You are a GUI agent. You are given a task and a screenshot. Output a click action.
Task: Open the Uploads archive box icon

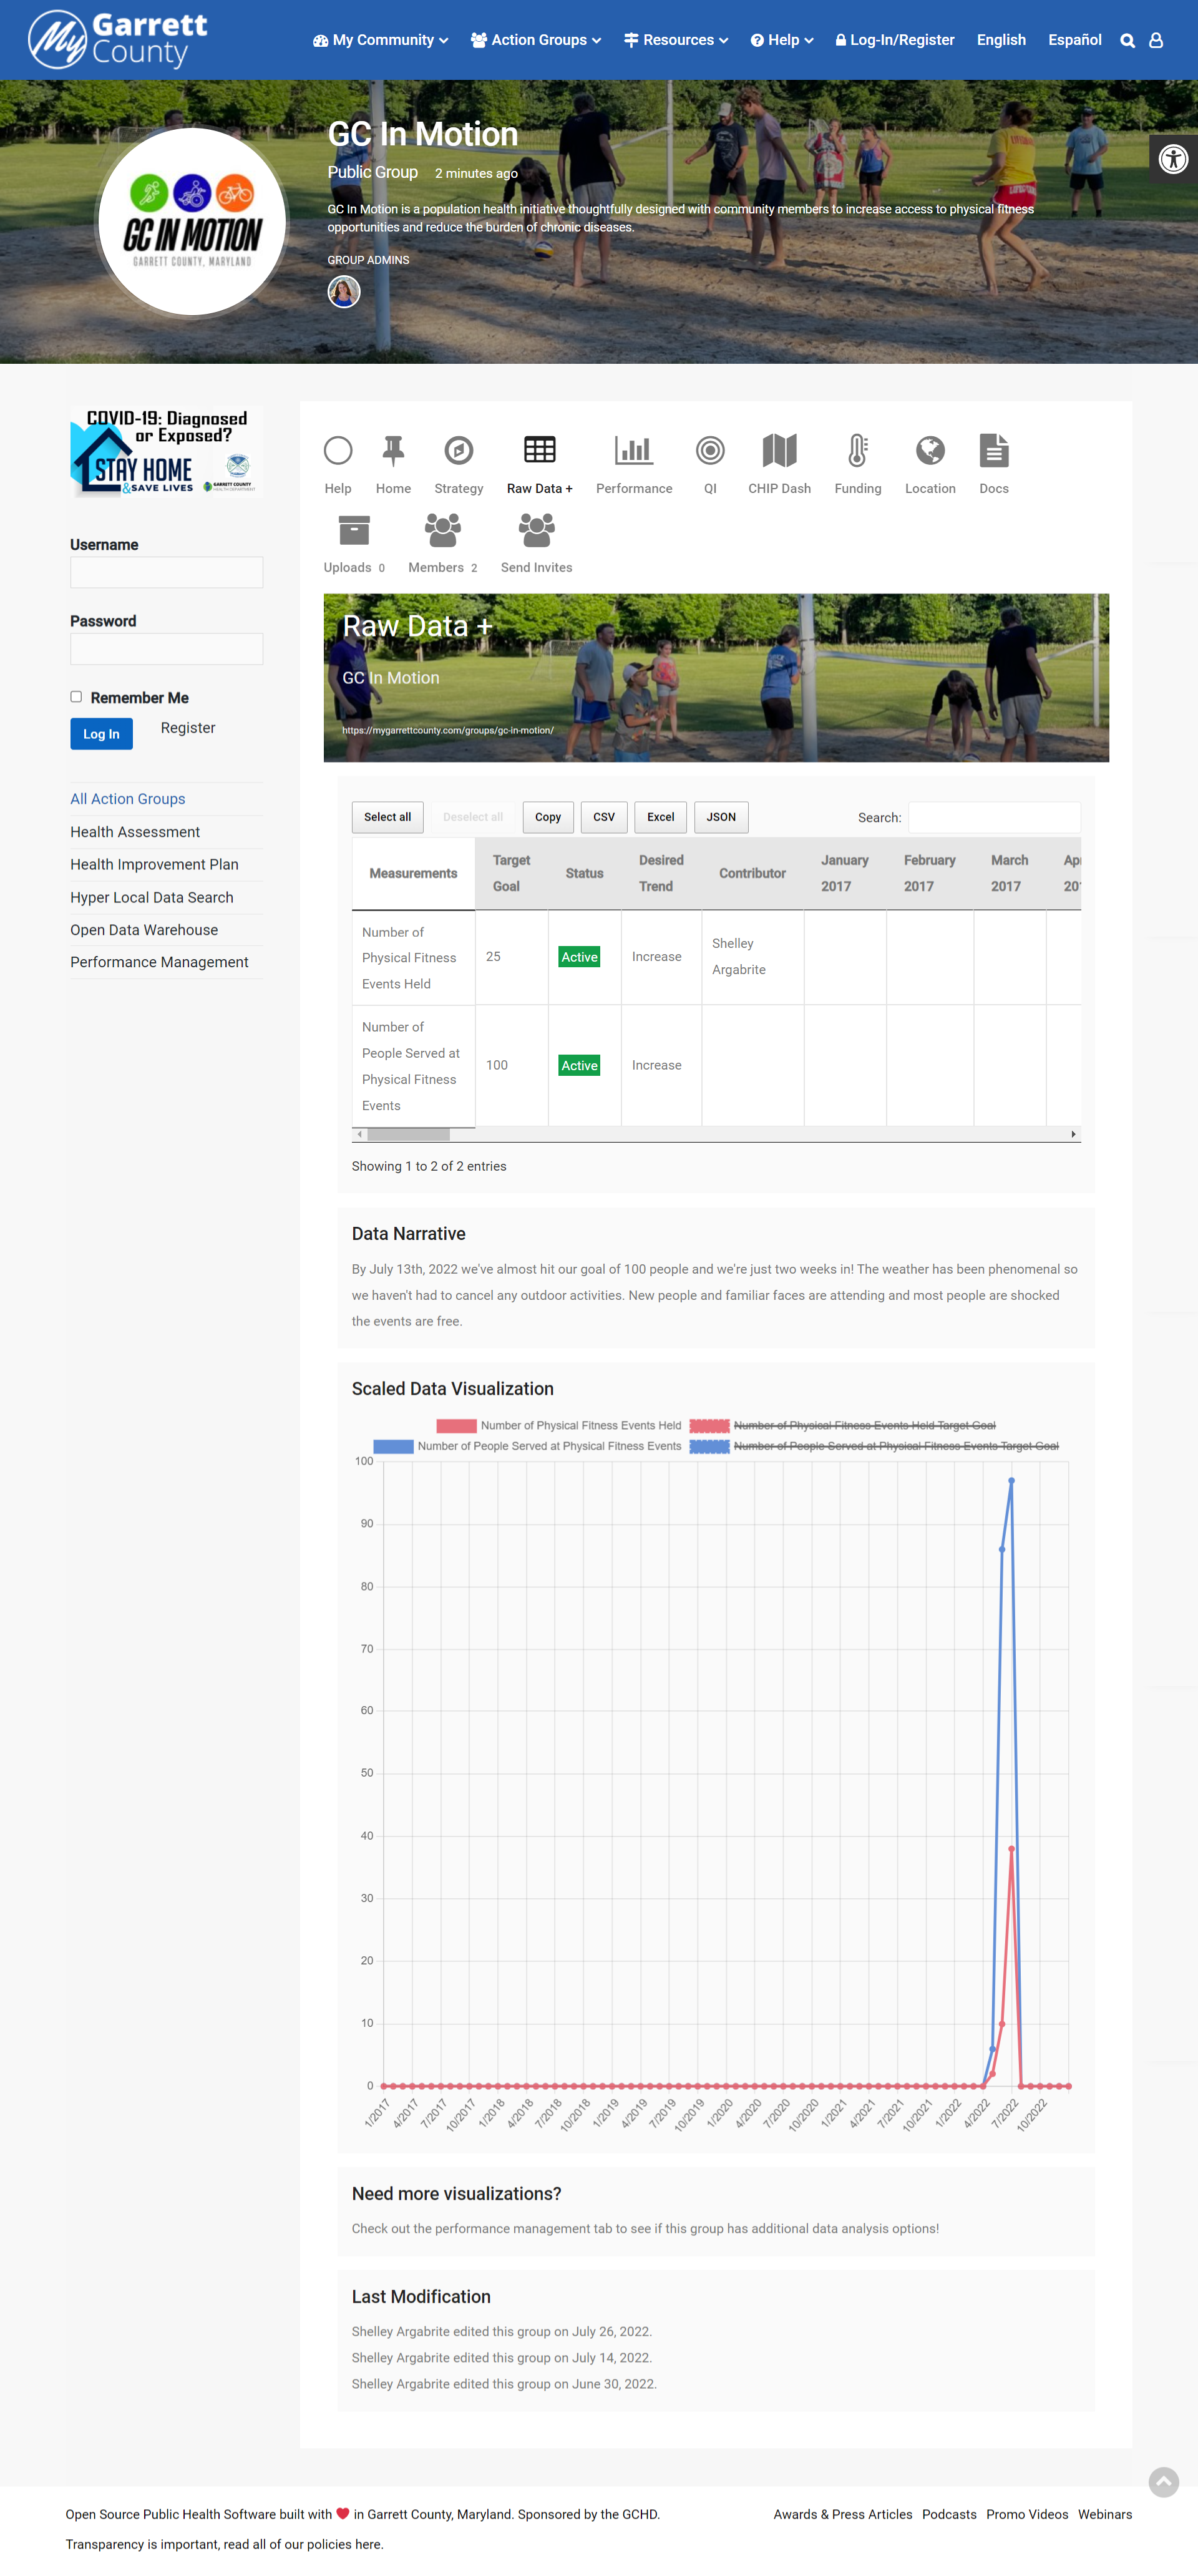[354, 530]
